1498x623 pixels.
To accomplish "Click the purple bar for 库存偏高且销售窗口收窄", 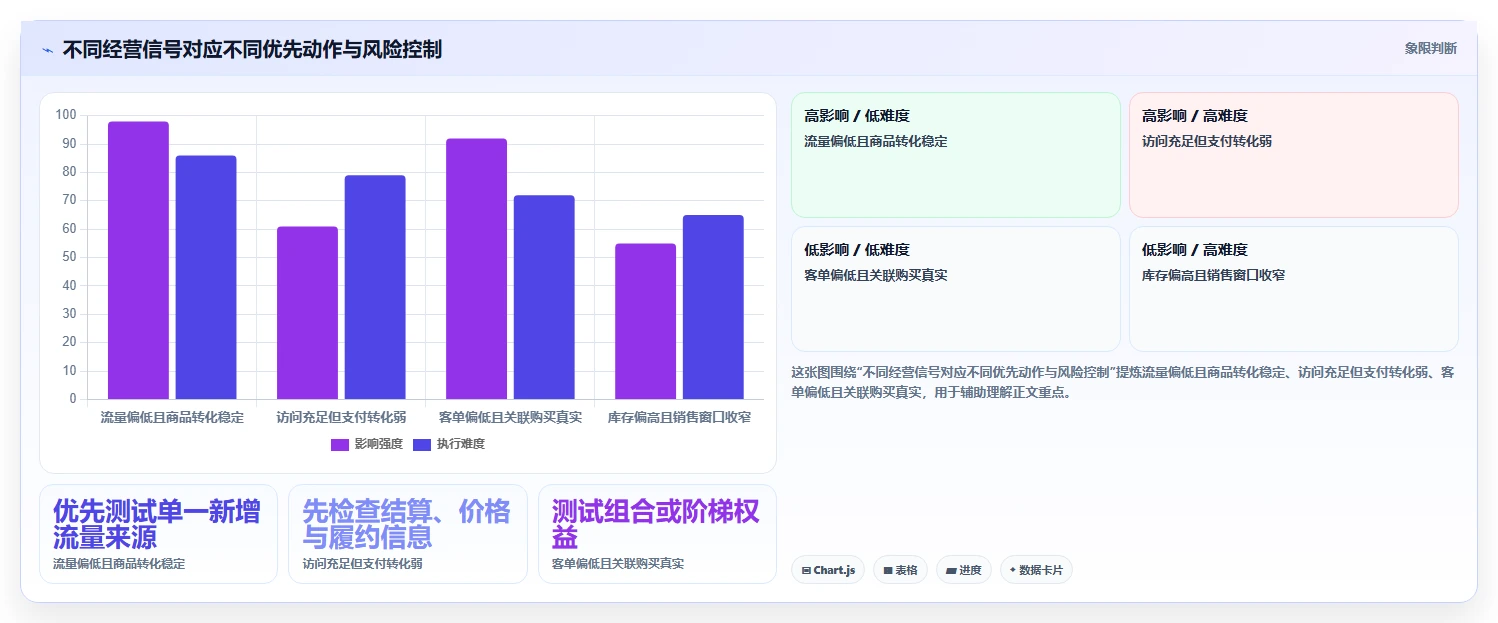I will (645, 321).
